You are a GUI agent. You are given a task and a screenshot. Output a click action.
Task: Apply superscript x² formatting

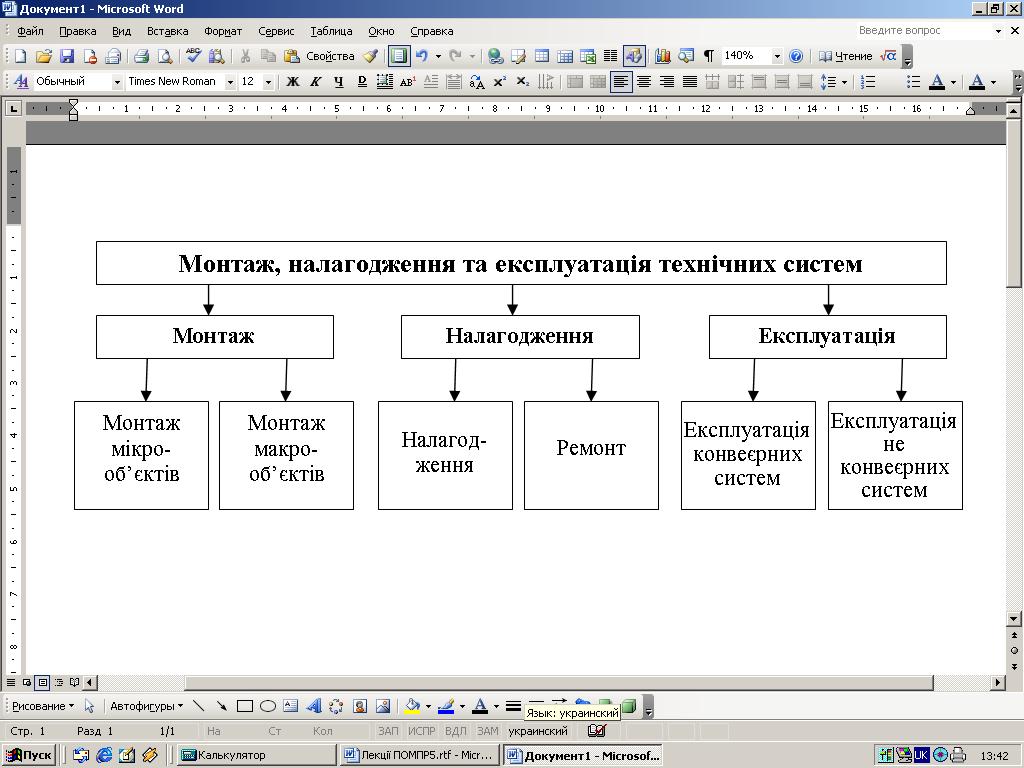coord(500,82)
